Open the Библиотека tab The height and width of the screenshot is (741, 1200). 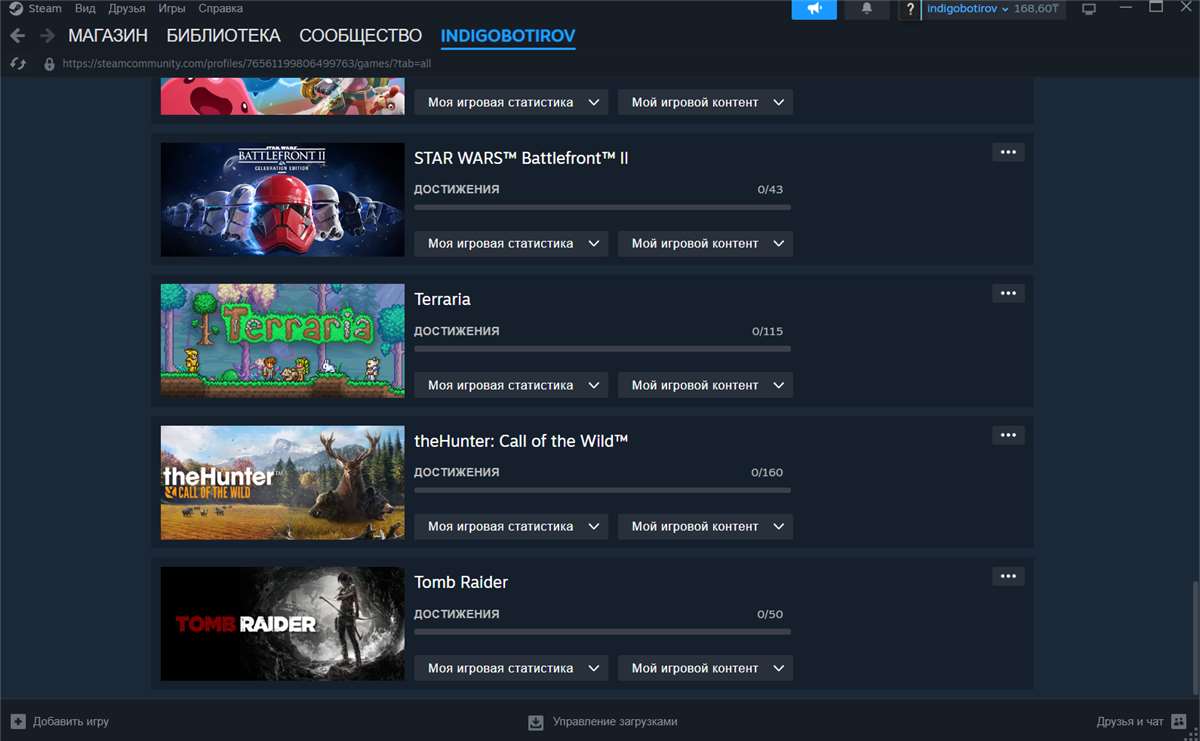223,36
